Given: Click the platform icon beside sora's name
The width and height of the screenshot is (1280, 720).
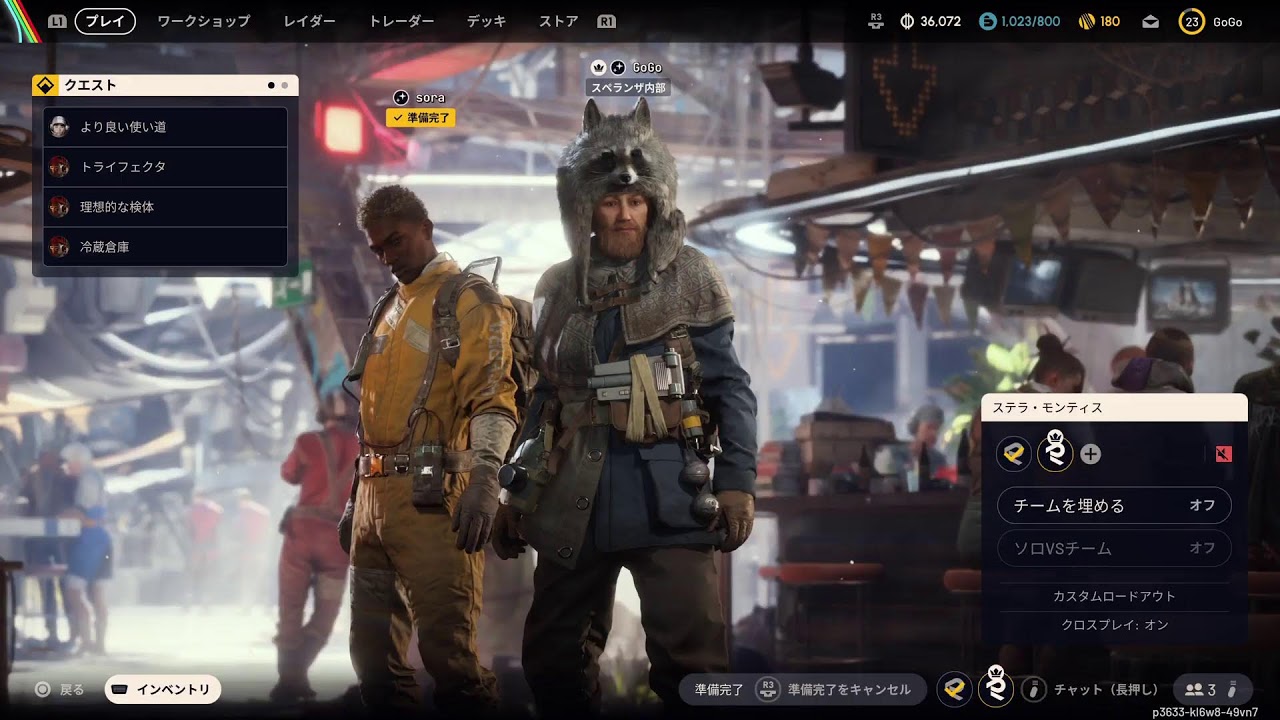Looking at the screenshot, I should tap(401, 97).
